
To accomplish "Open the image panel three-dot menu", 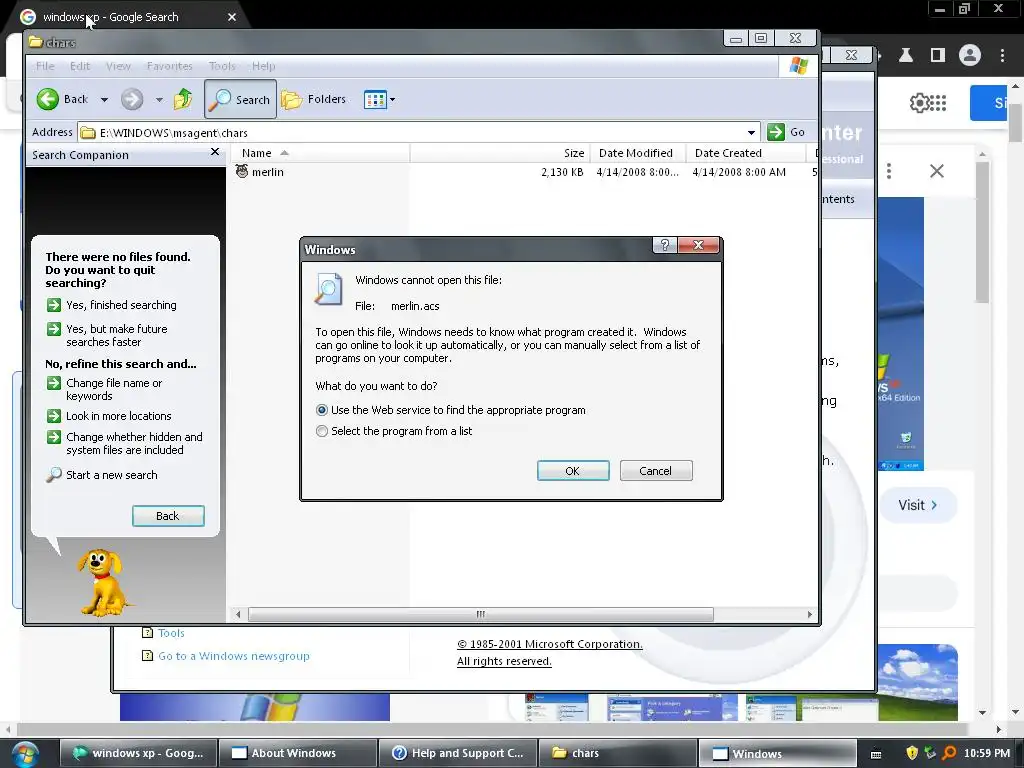I will 889,171.
